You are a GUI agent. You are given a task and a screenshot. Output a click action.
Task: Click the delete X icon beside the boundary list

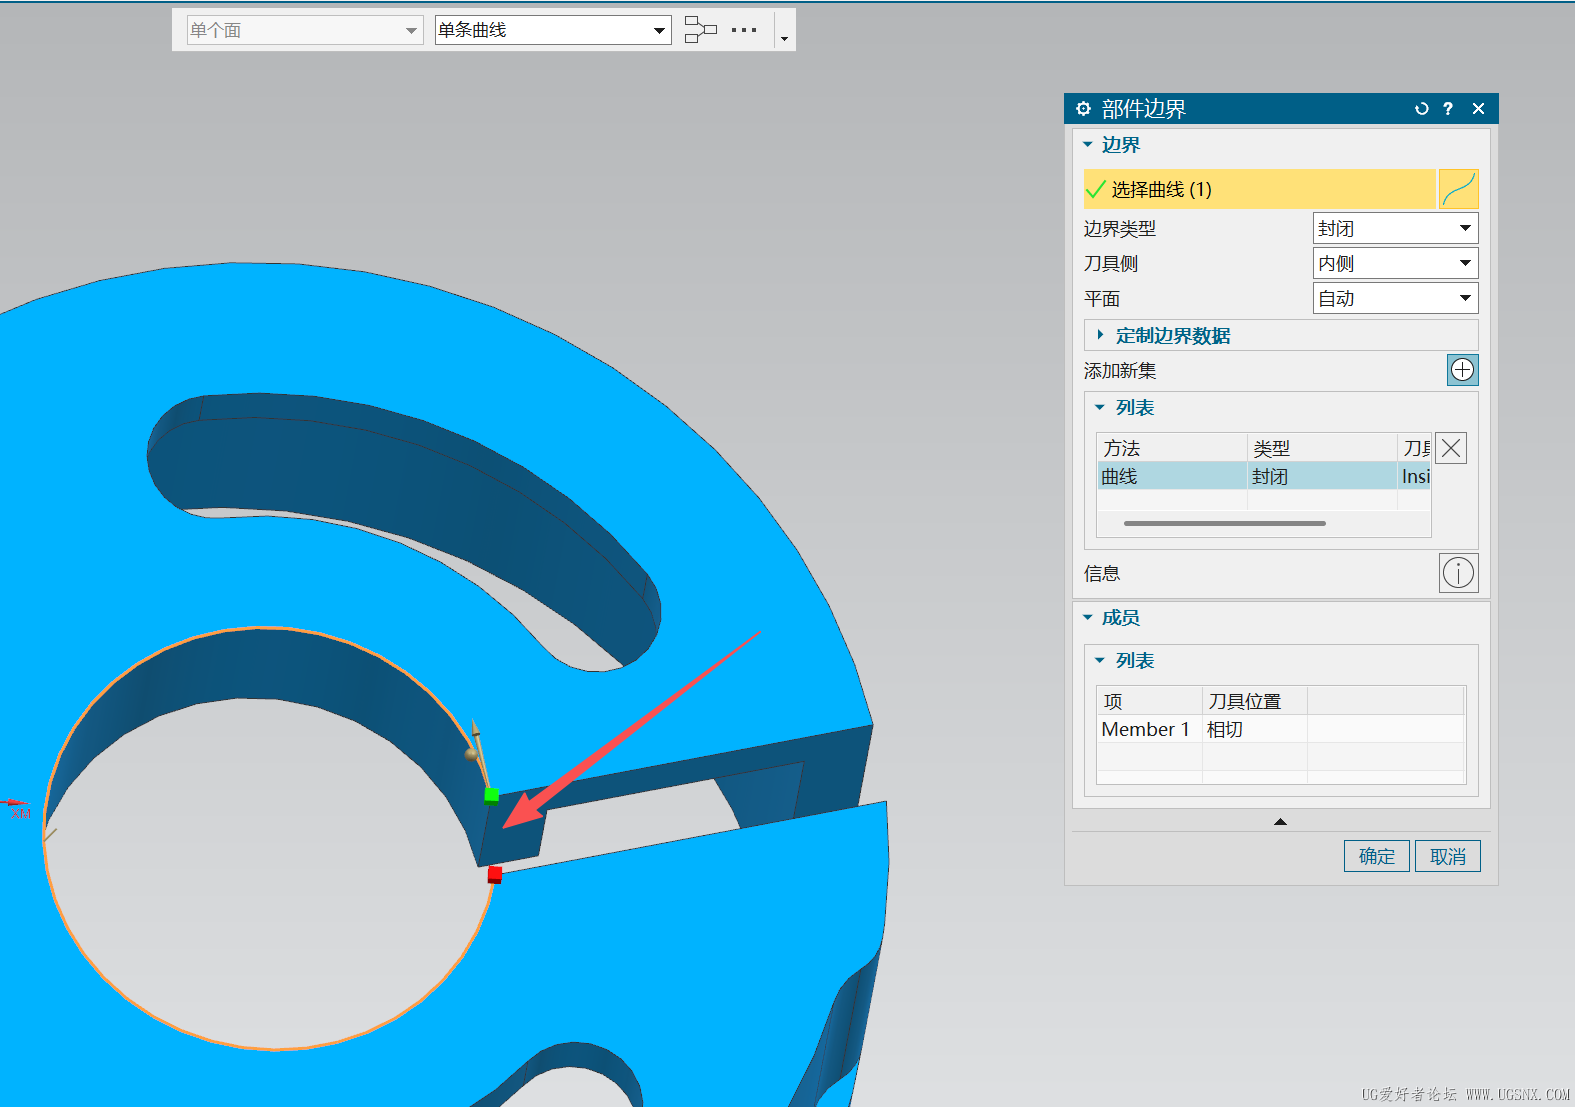tap(1451, 448)
